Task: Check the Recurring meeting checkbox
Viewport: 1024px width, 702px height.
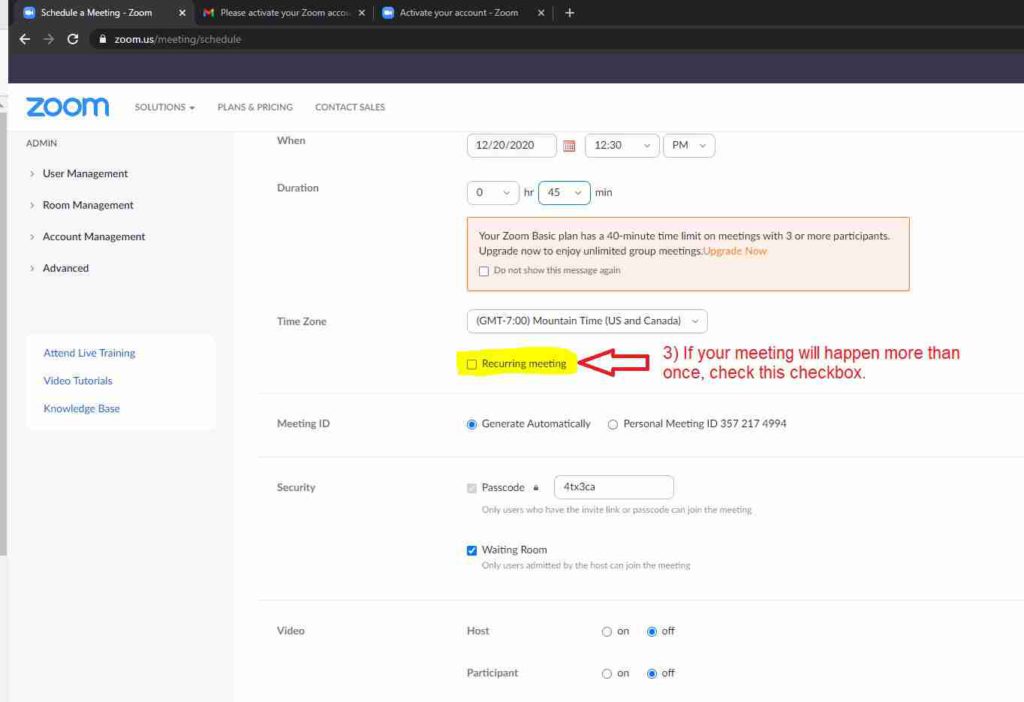Action: (x=472, y=364)
